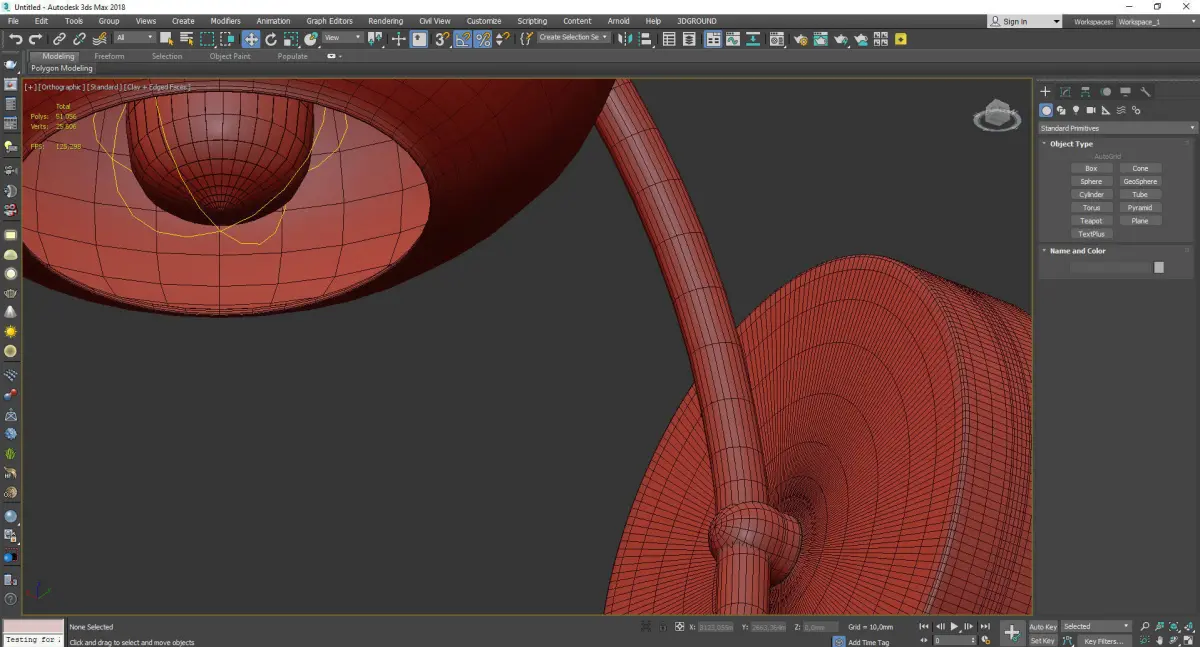Viewport: 1200px width, 647px height.
Task: Toggle the Percent Snap button
Action: 482,39
